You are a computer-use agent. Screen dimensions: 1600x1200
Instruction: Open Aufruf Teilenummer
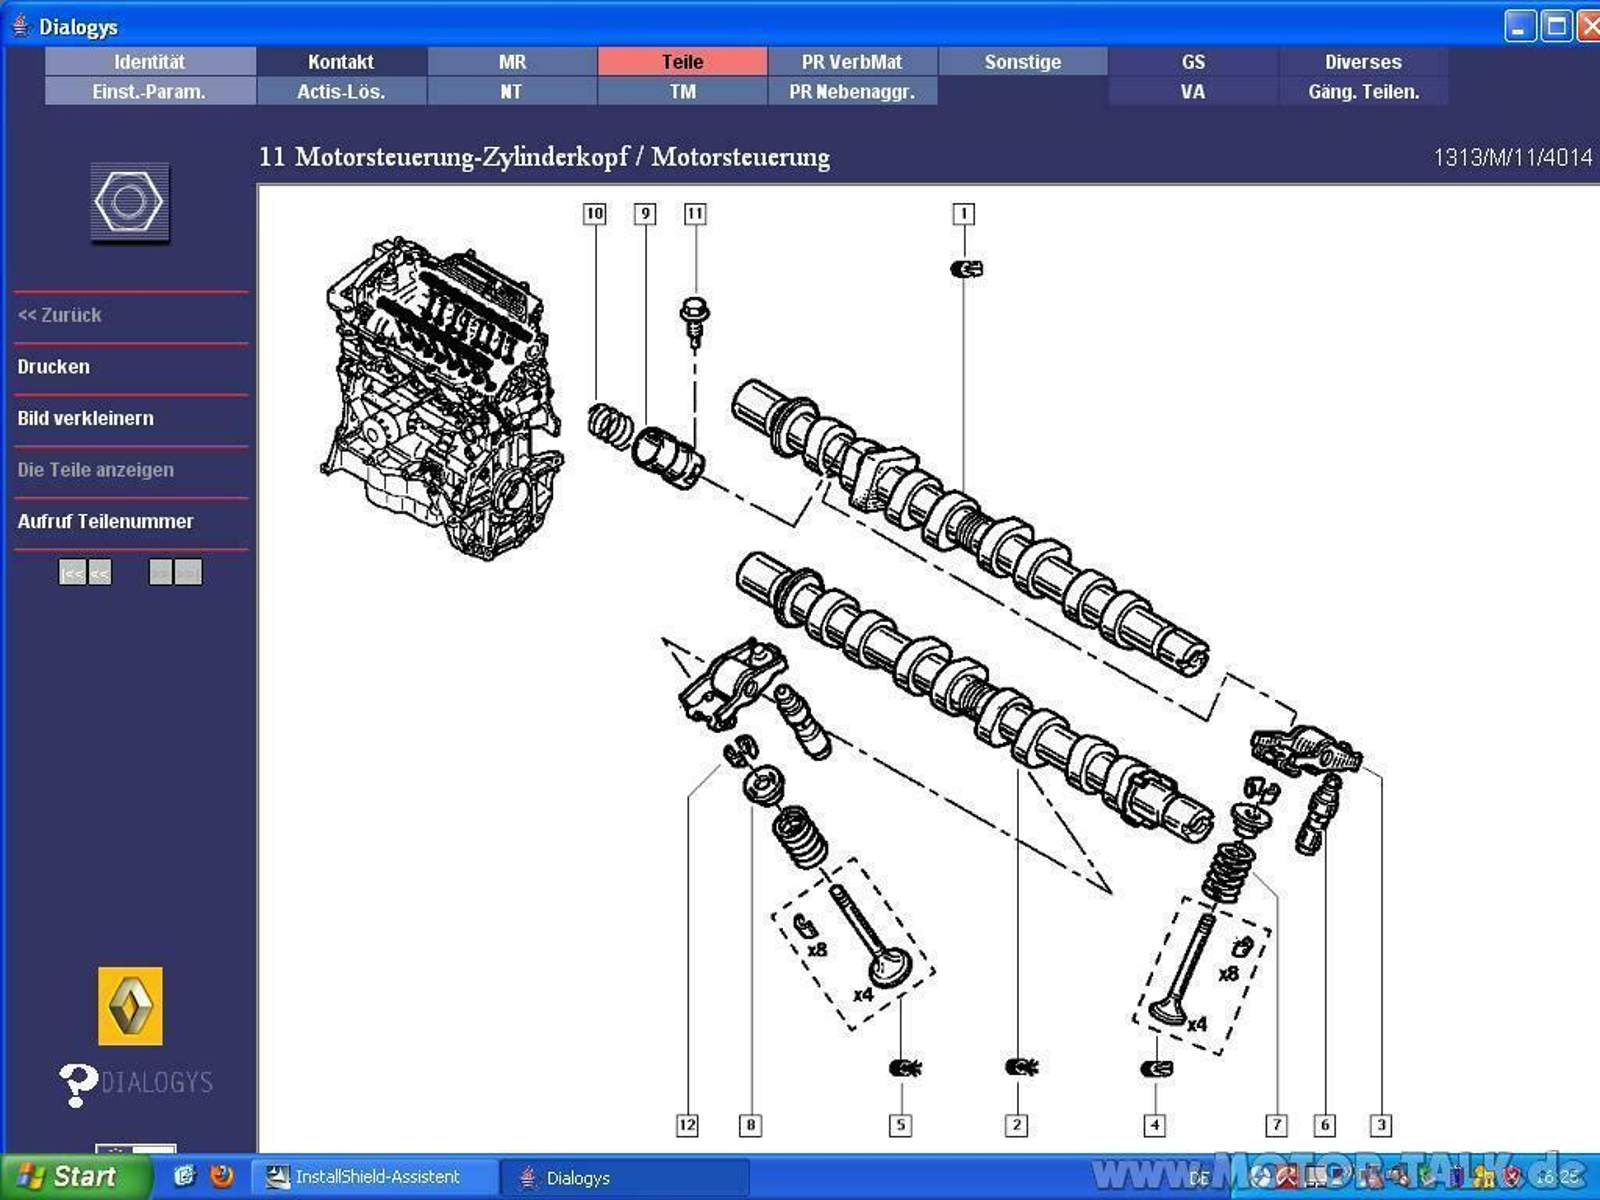[x=106, y=521]
